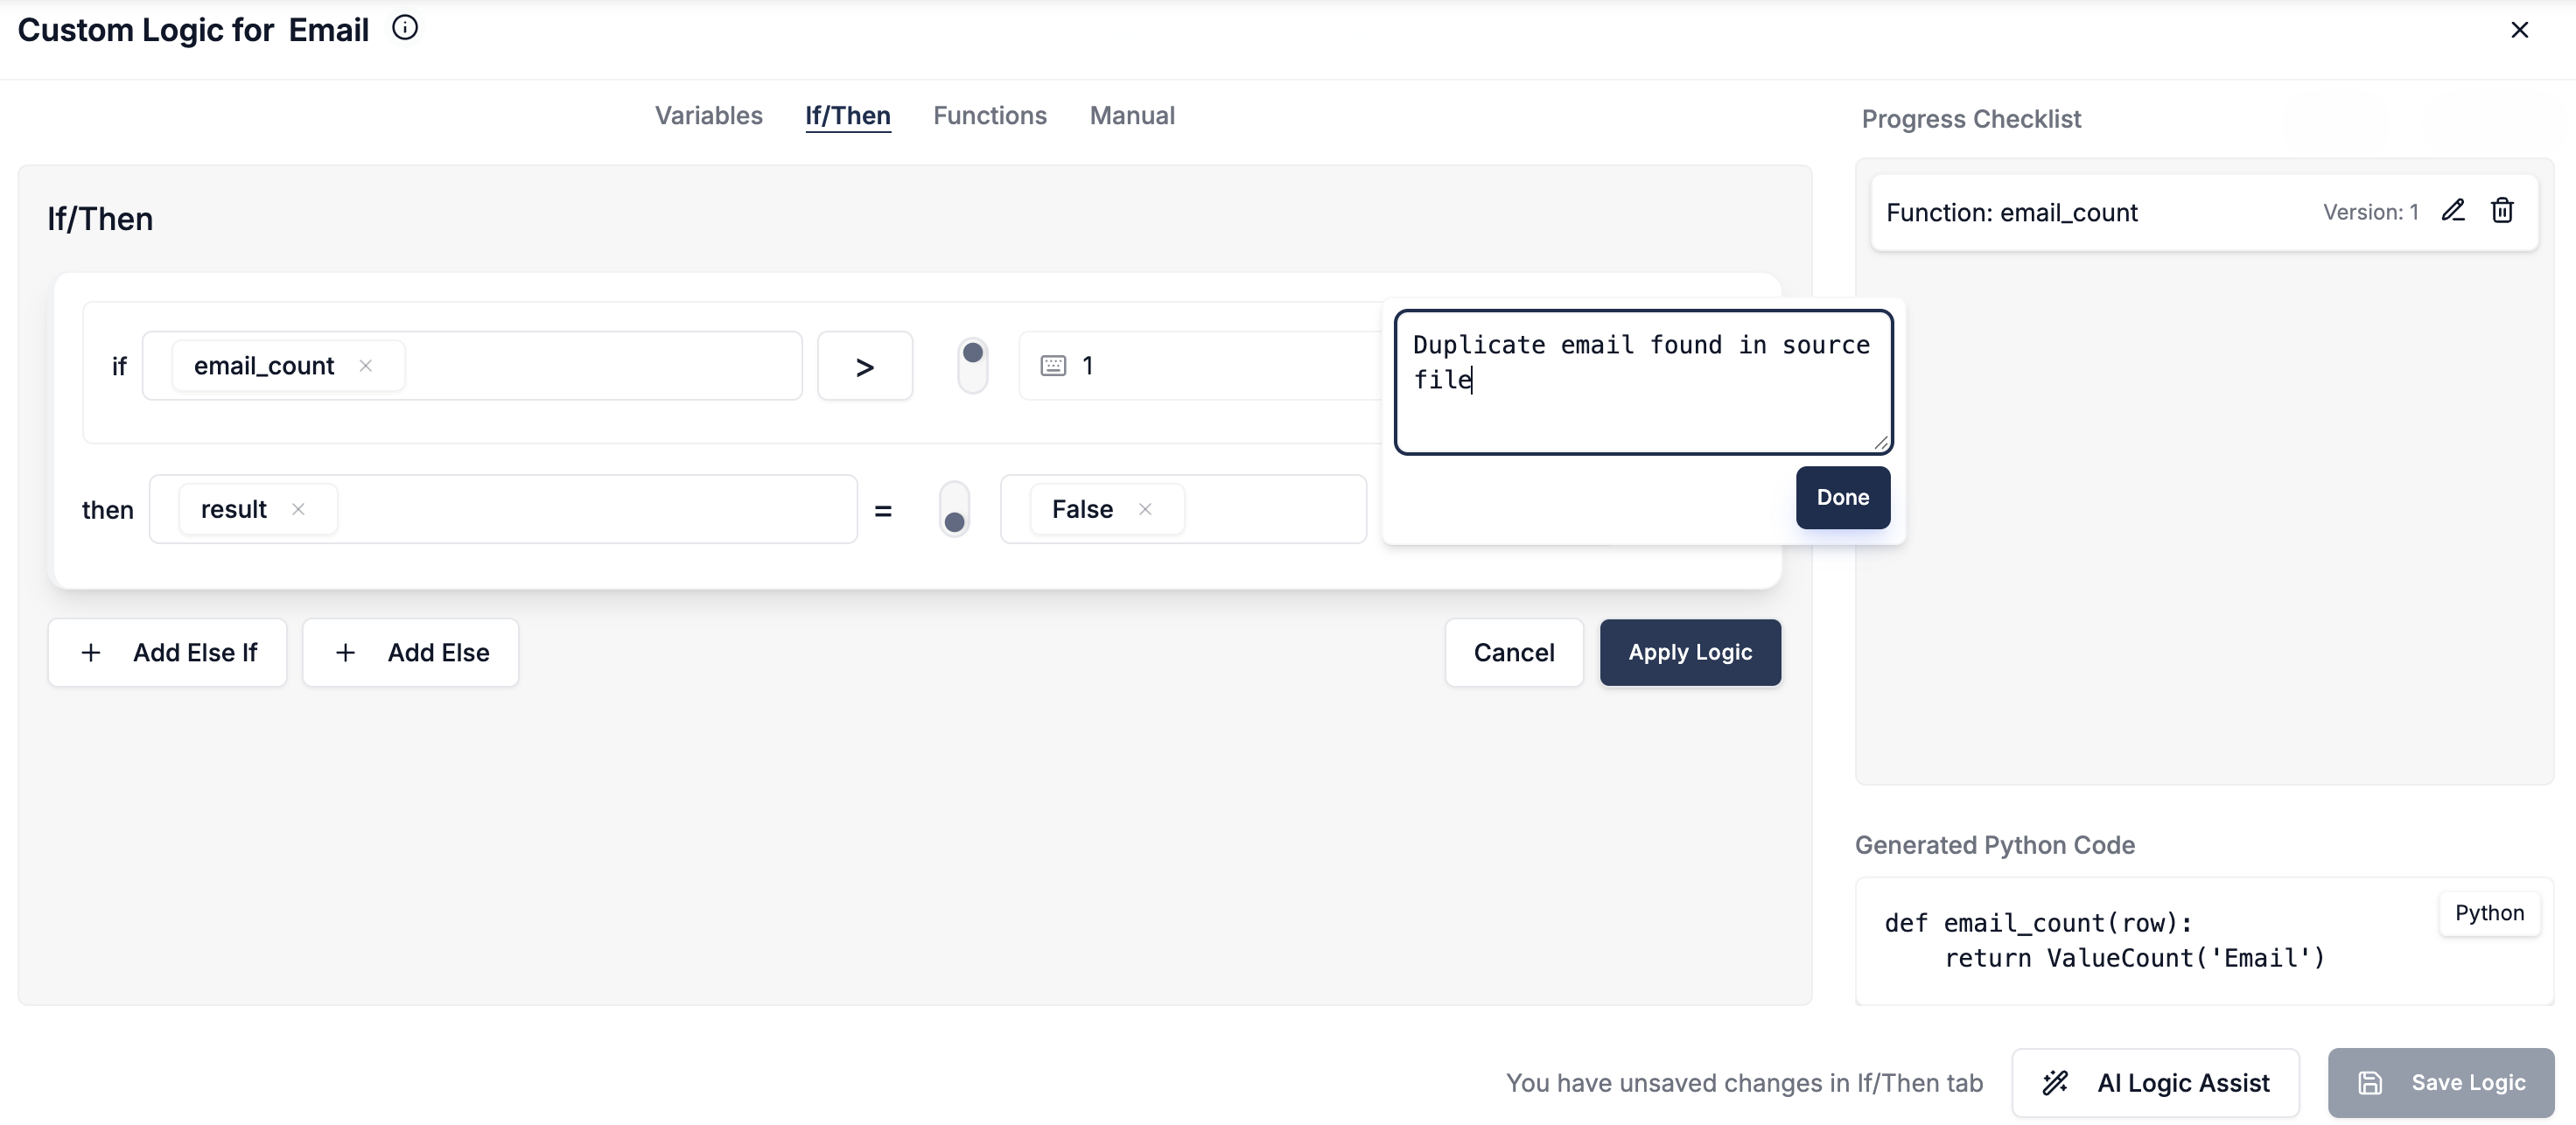Click Done in the message popup
This screenshot has height=1125, width=2576.
coord(1843,498)
